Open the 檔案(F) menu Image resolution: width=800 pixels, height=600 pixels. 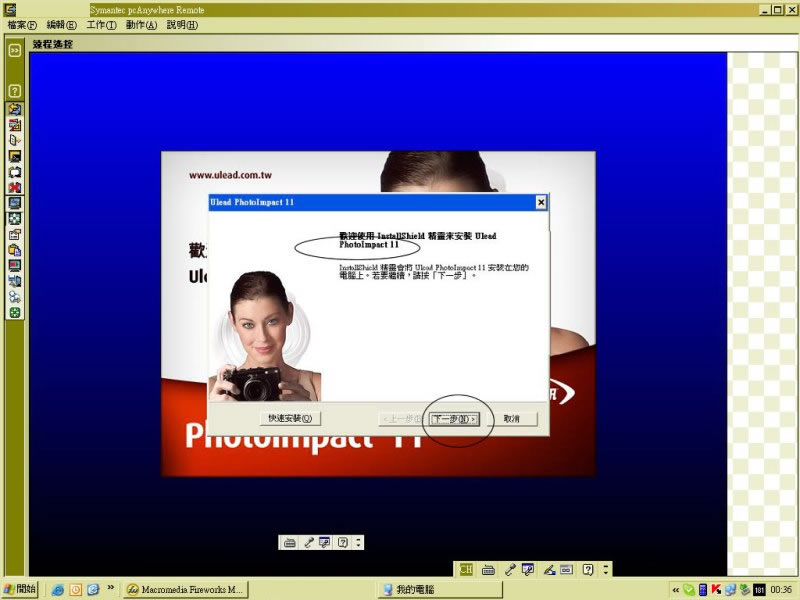(22, 25)
